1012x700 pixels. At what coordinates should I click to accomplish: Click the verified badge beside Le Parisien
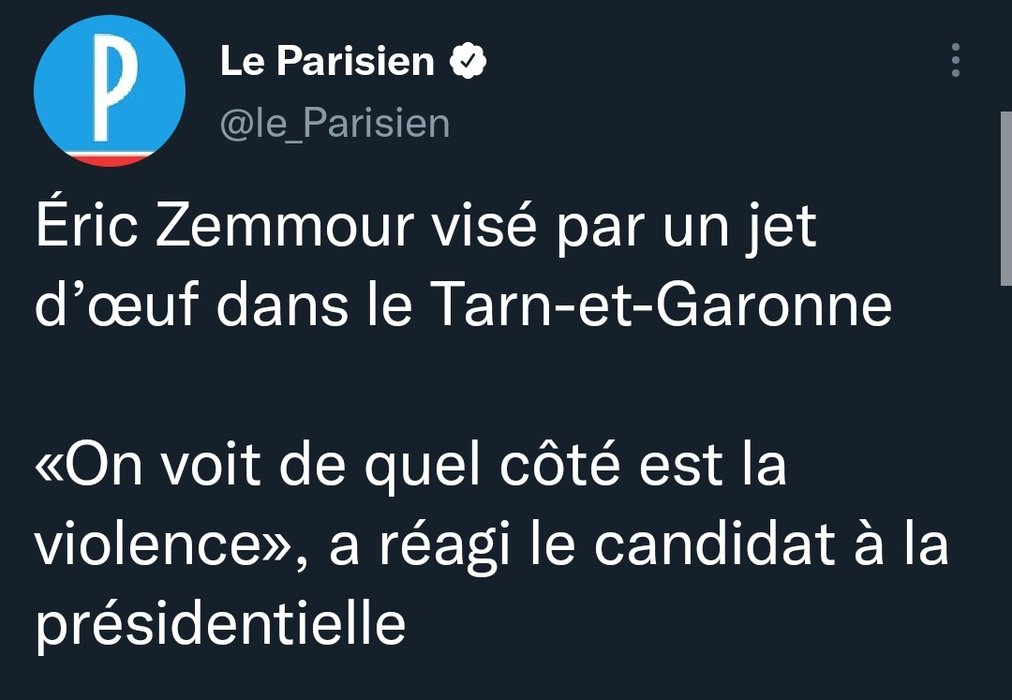pos(467,62)
